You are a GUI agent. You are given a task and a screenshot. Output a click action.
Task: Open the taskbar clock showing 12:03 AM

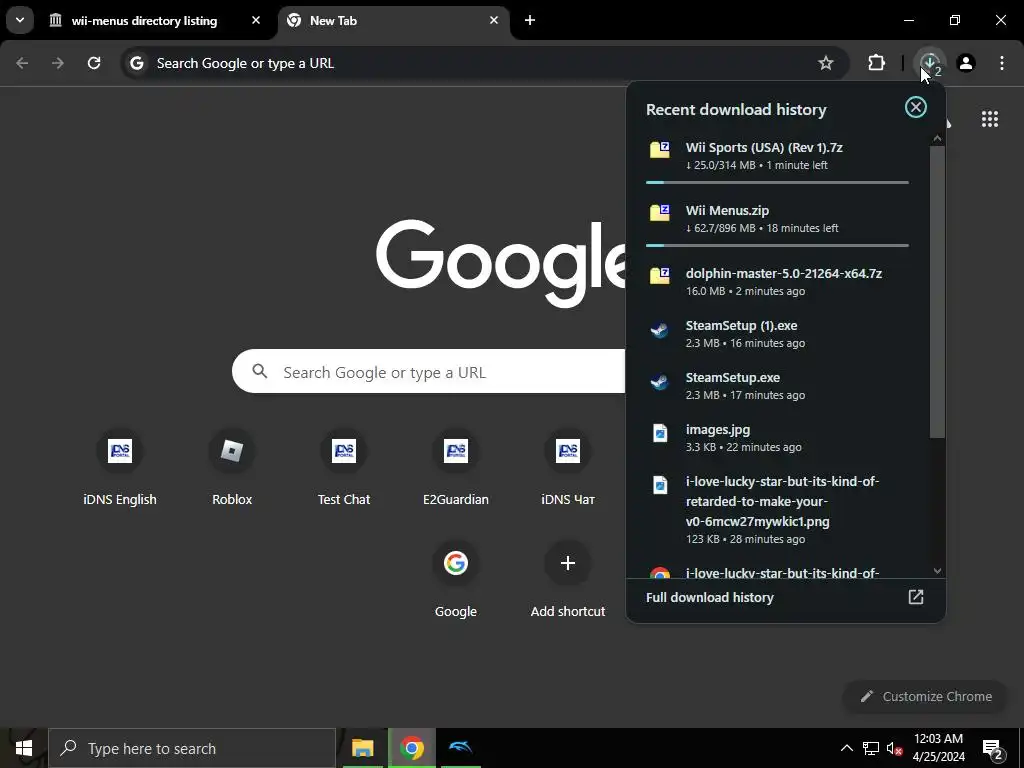point(938,748)
